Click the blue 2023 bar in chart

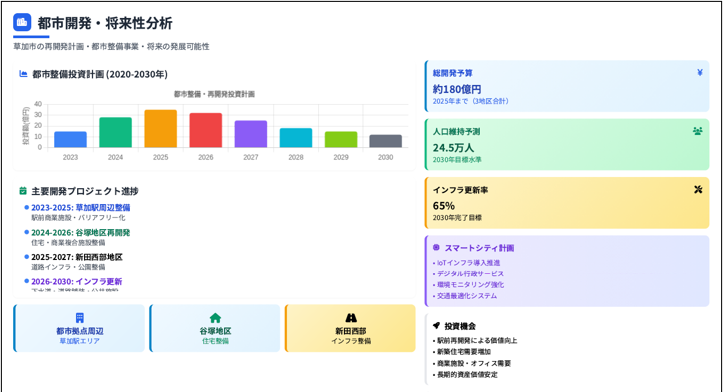70,140
